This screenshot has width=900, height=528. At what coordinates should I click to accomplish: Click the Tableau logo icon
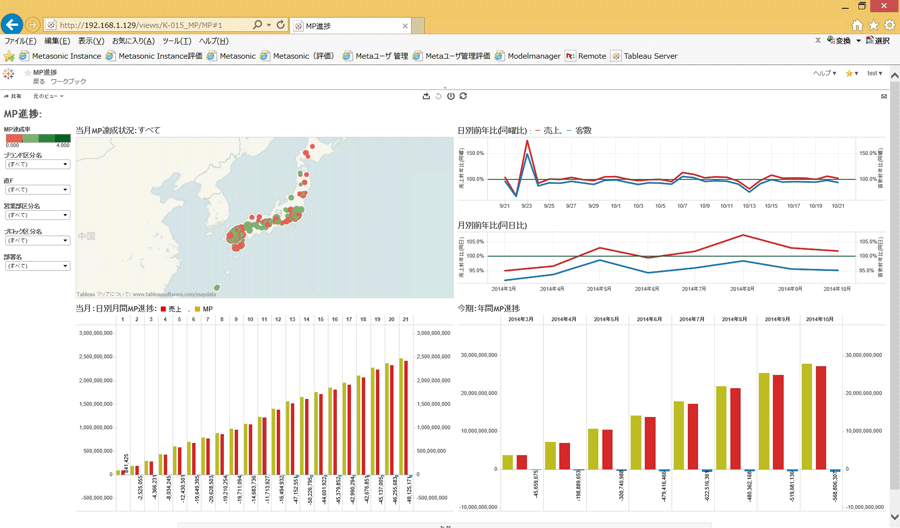[9, 74]
